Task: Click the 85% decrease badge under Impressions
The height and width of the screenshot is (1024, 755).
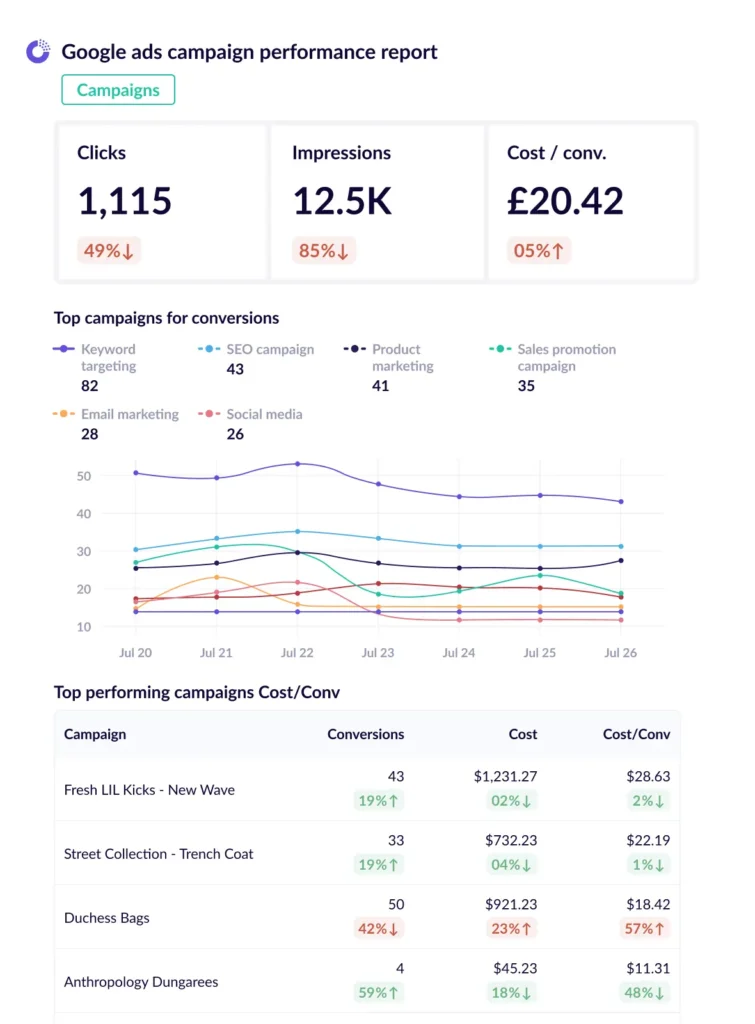Action: point(324,250)
